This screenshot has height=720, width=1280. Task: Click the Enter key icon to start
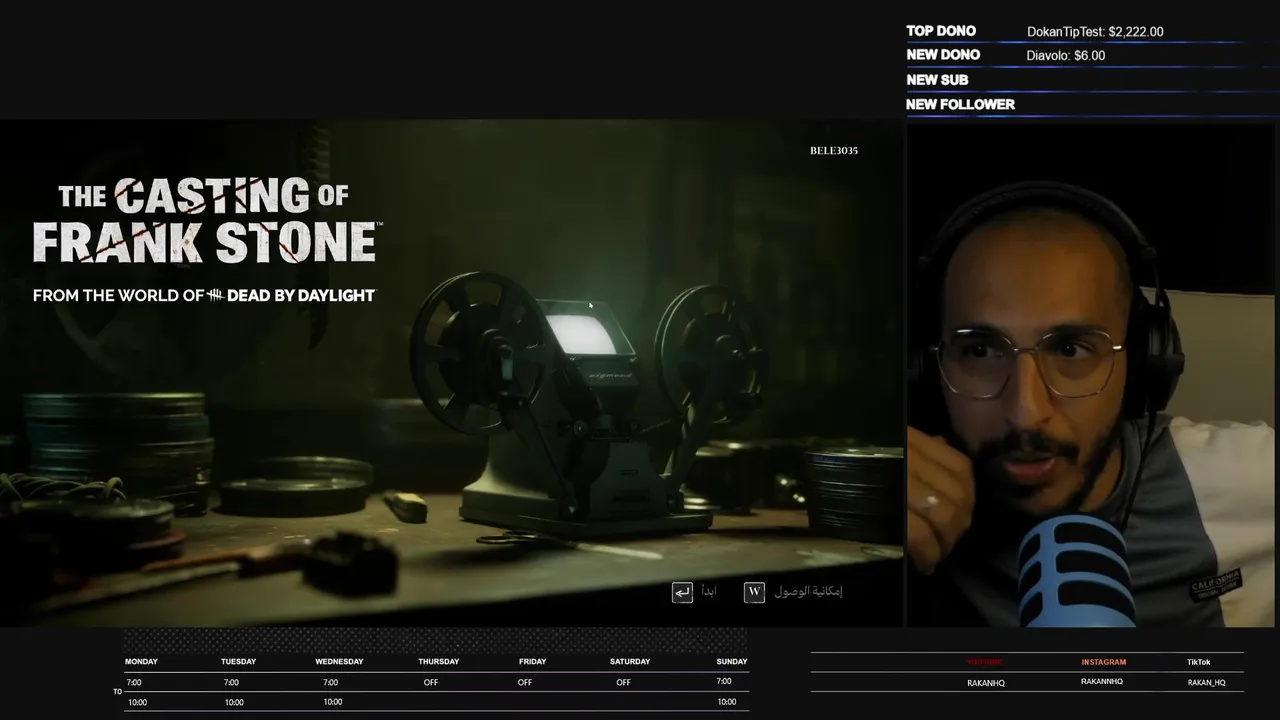coord(682,593)
